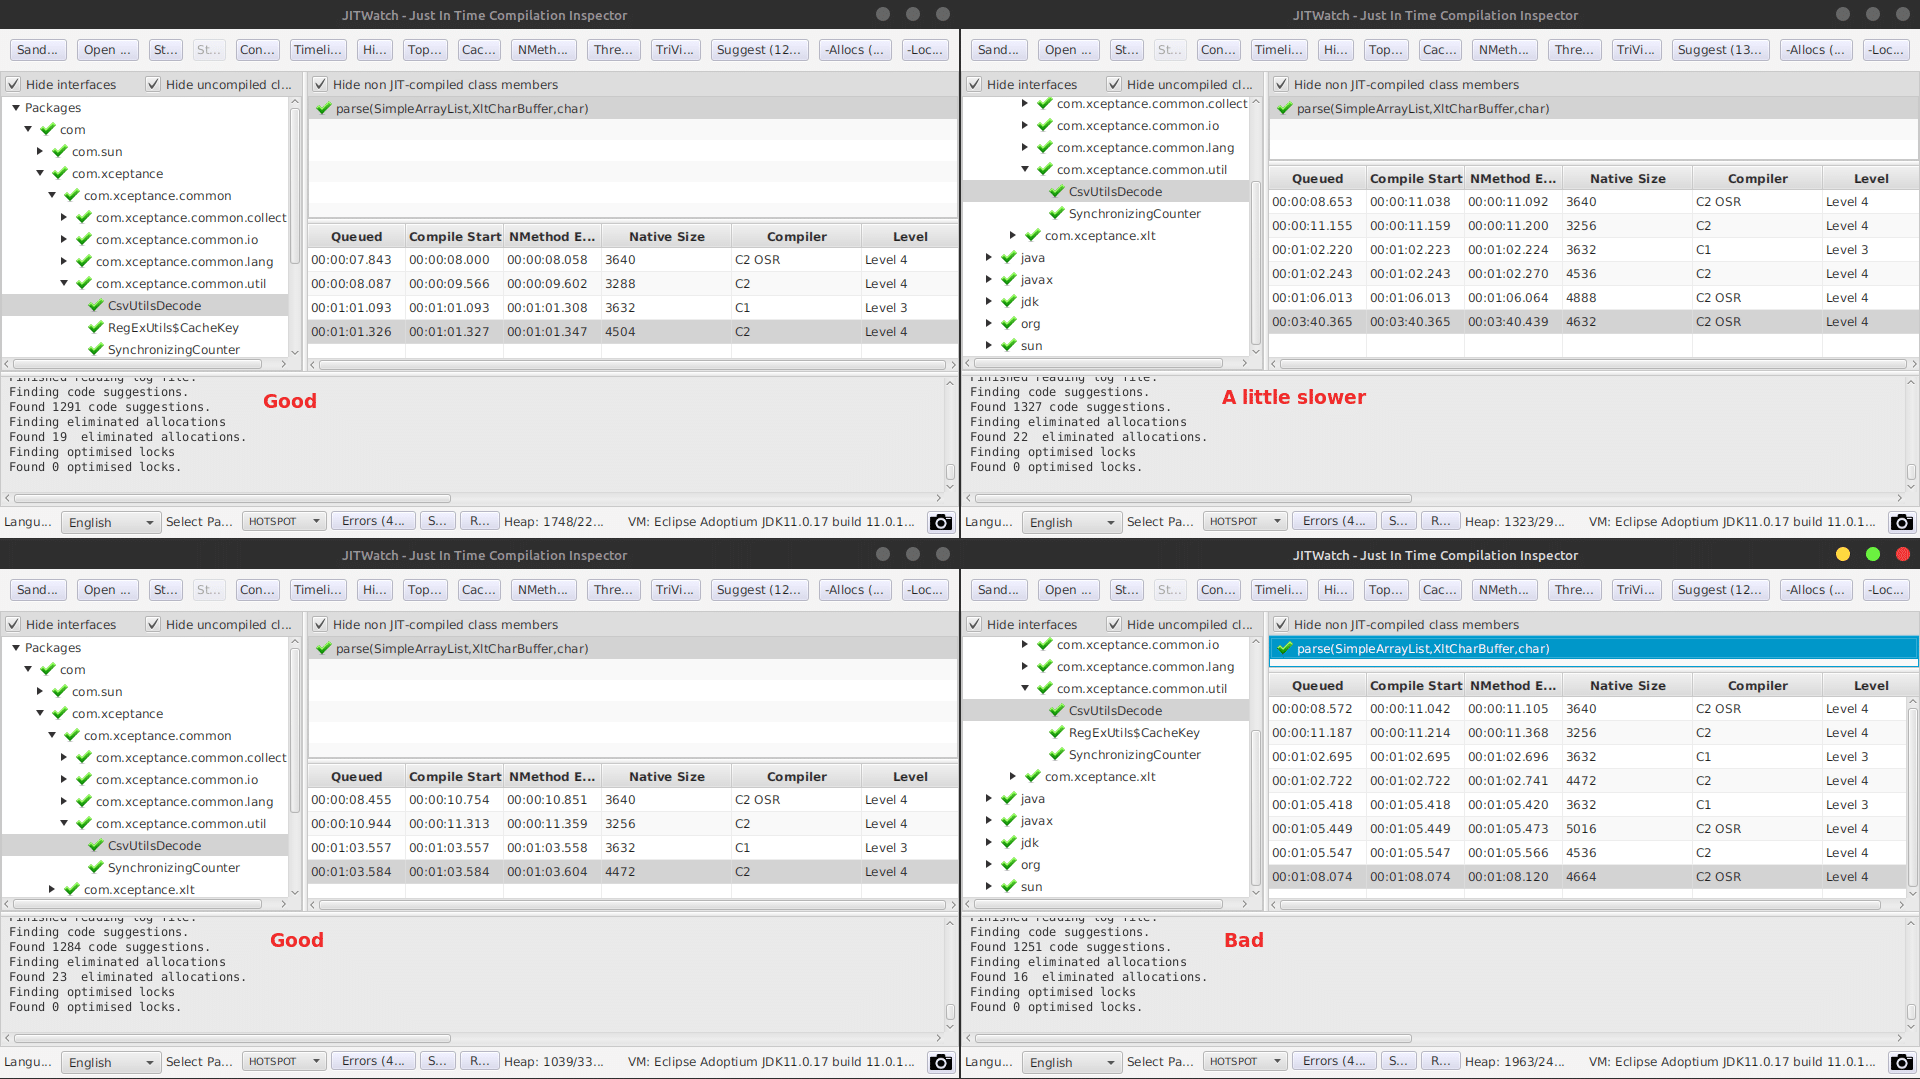Toggle the Hide uncompiled classes checkbox in the bottom-left window
The width and height of the screenshot is (1920, 1079).
pos(153,625)
